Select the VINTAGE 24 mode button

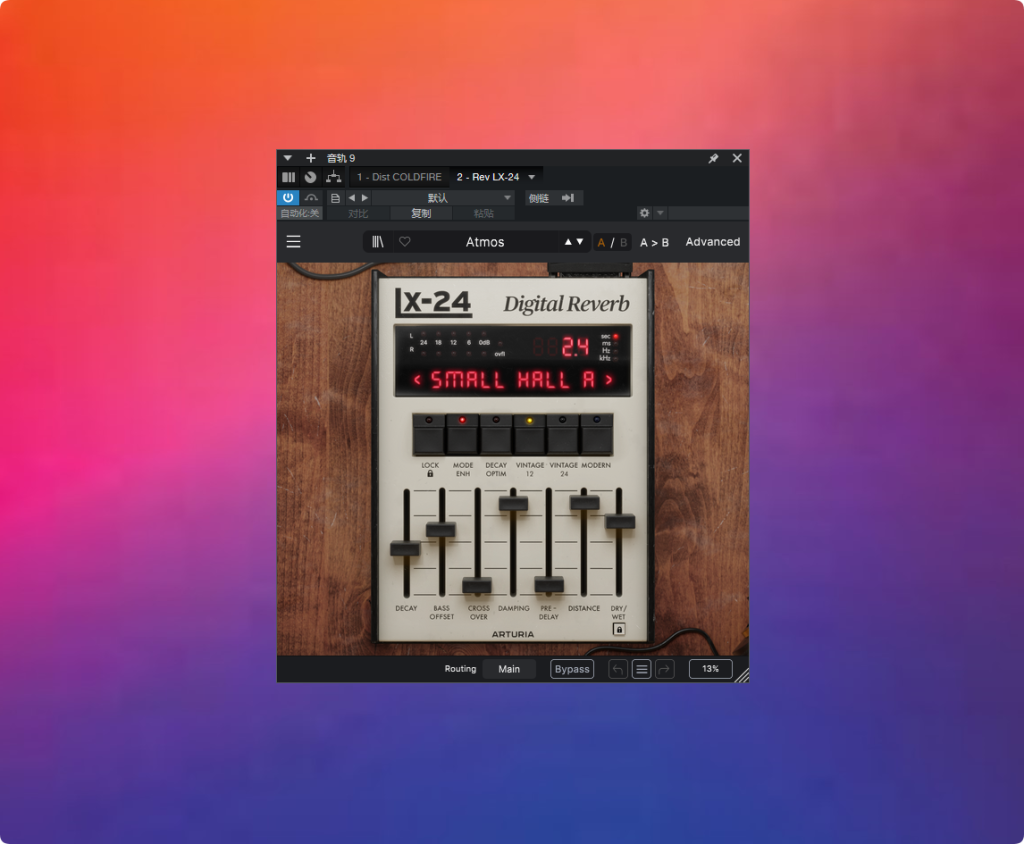tap(563, 435)
